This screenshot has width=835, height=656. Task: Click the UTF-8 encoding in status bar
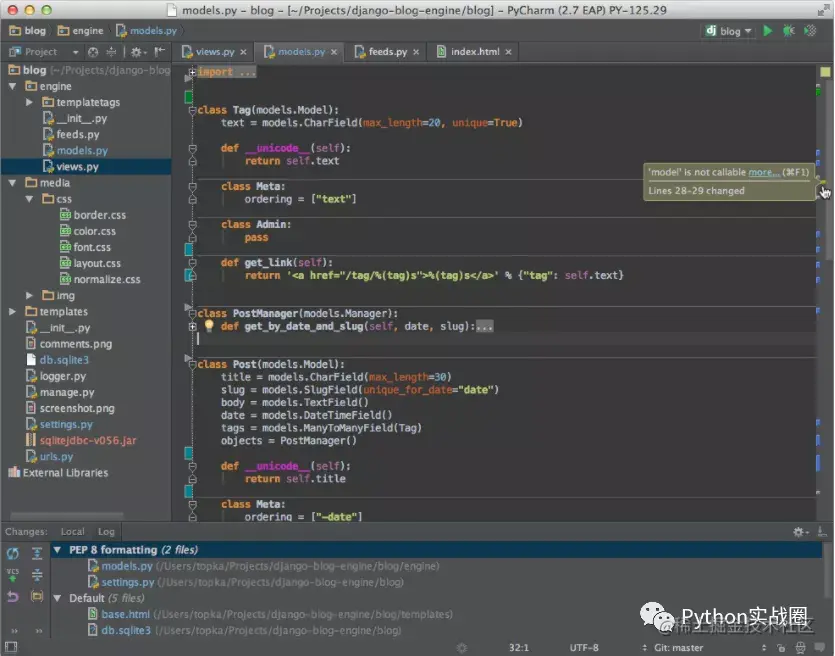(584, 647)
